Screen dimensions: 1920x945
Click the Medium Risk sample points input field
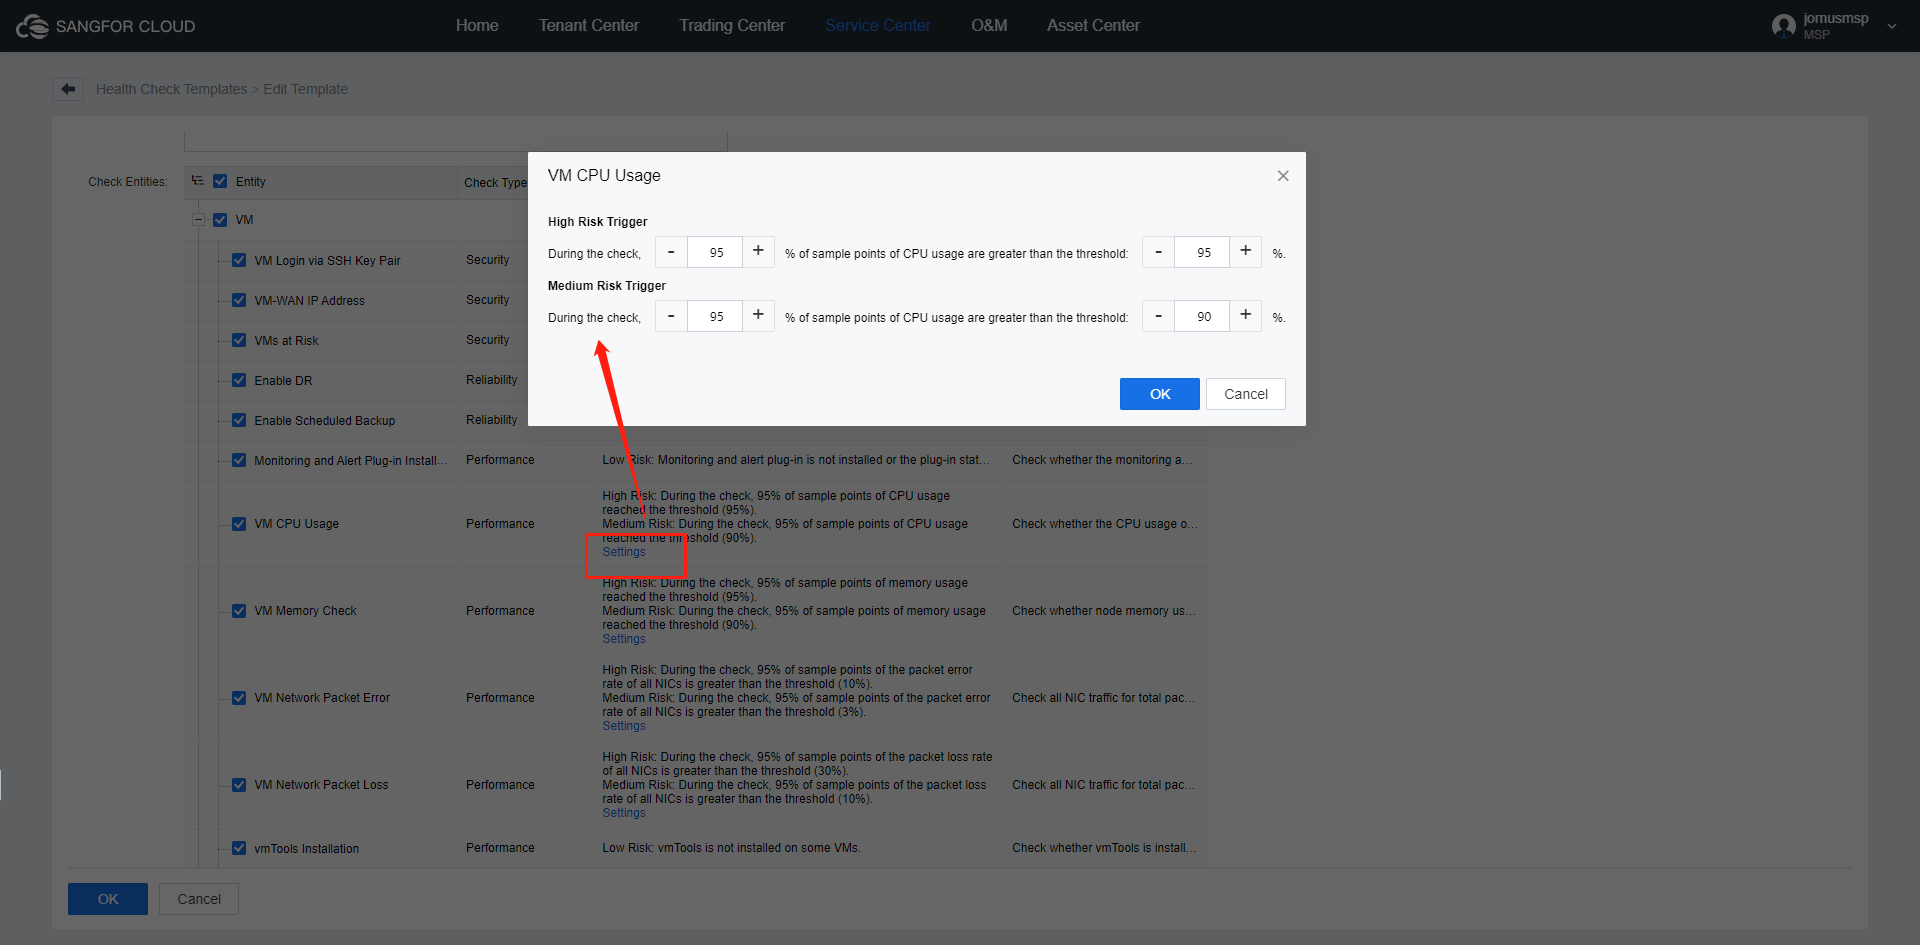[x=715, y=316]
